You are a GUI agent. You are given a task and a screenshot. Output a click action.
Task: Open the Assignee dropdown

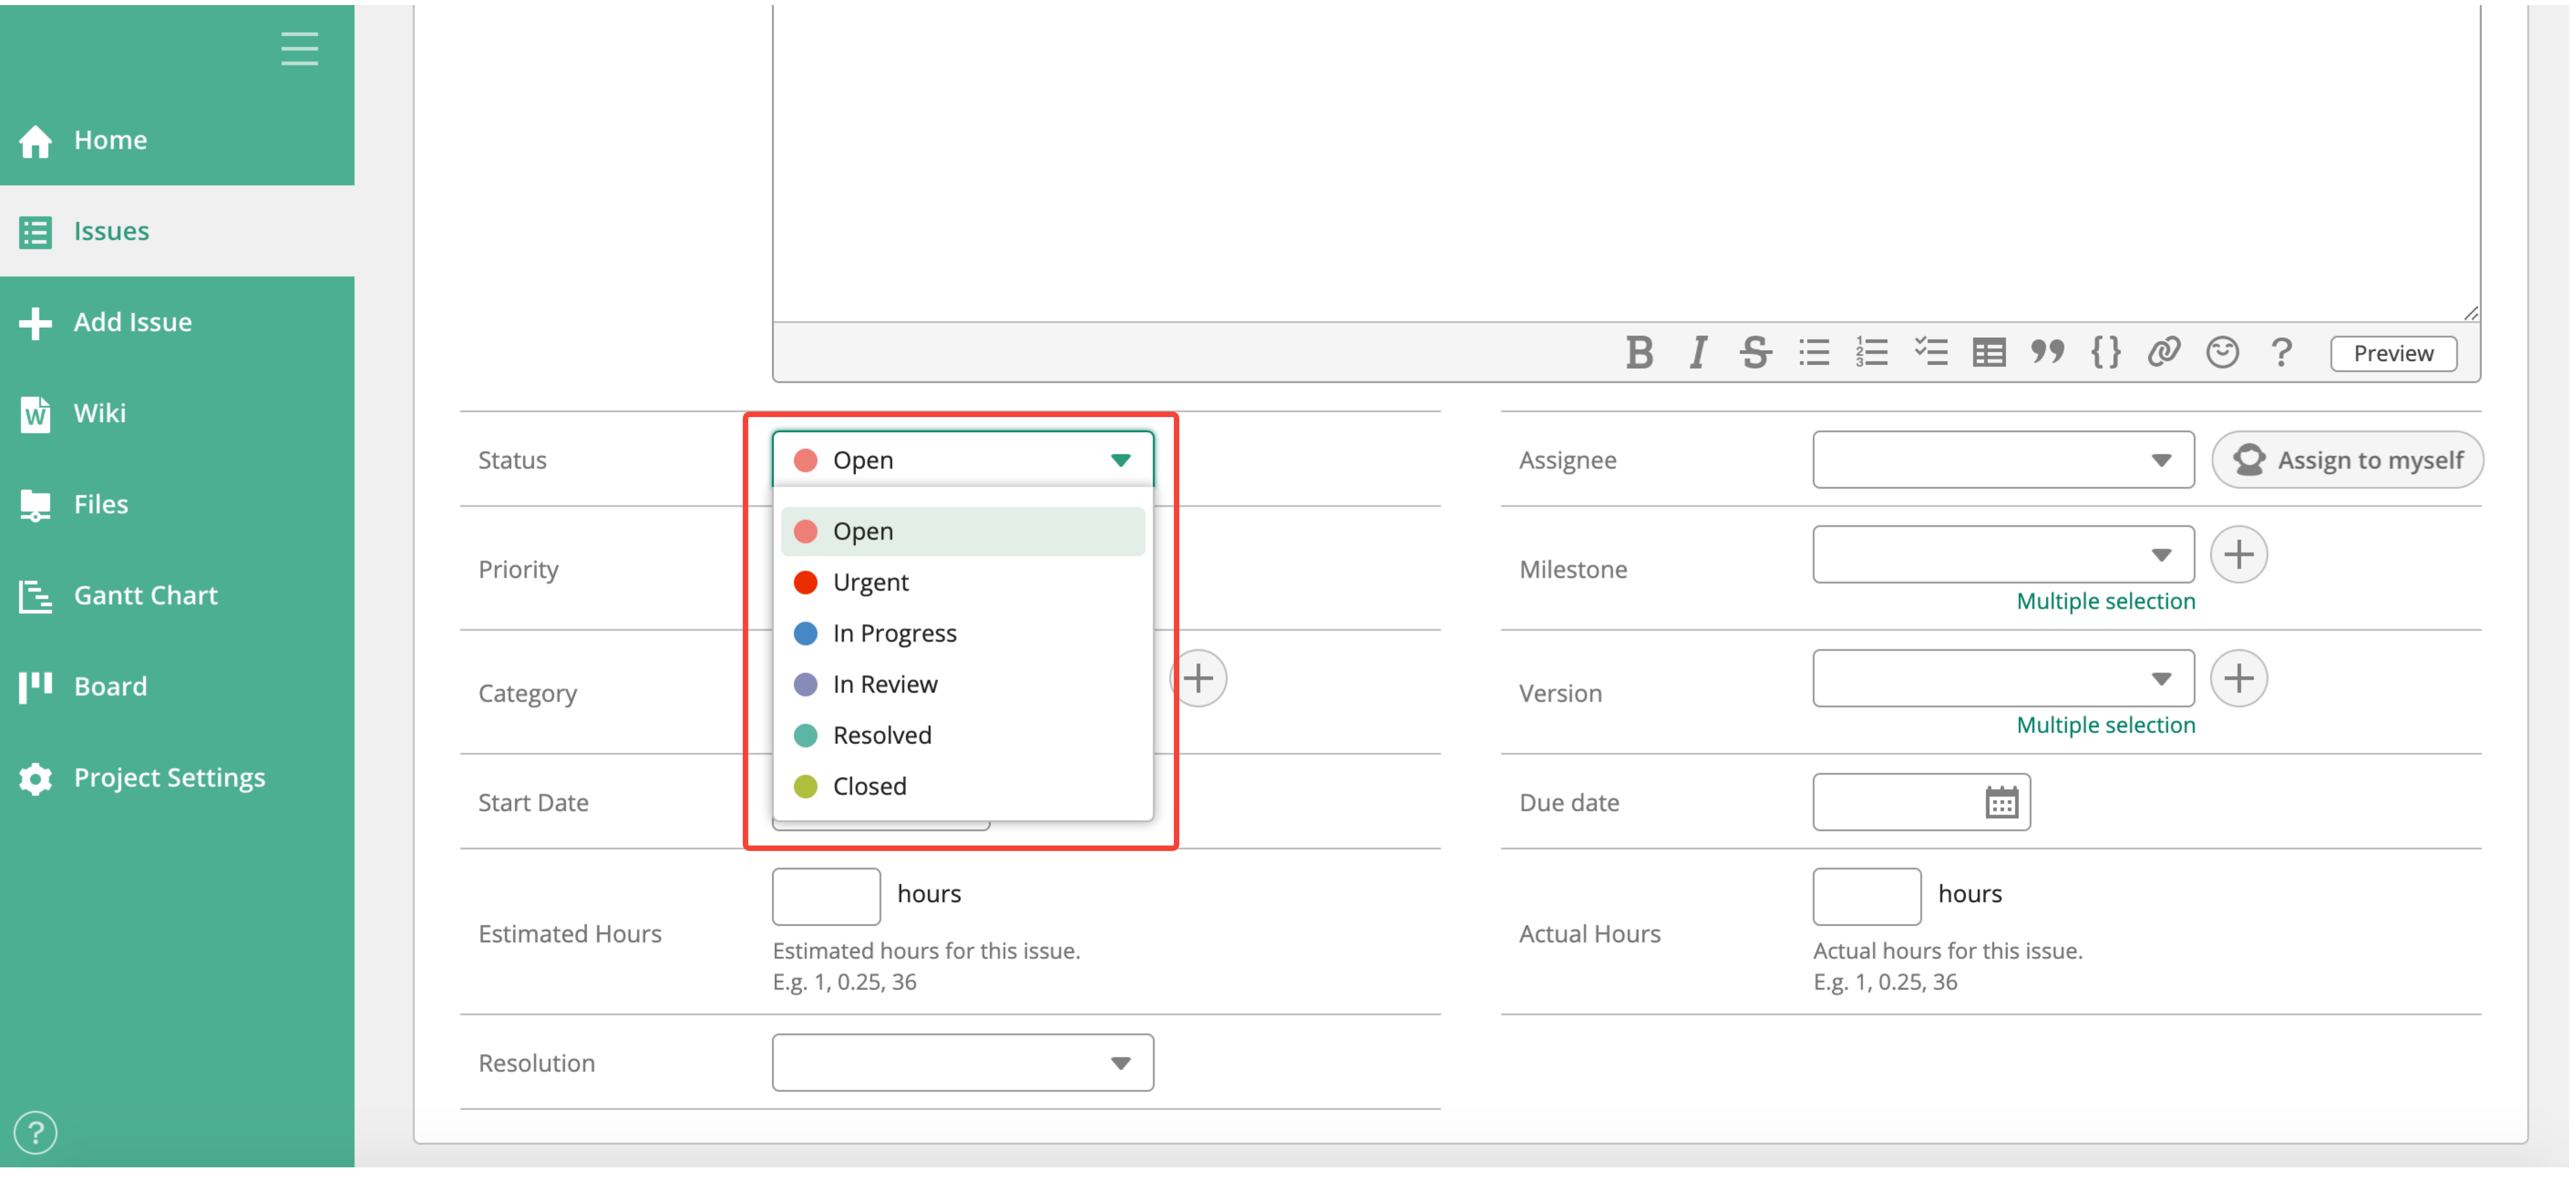[x=2003, y=460]
